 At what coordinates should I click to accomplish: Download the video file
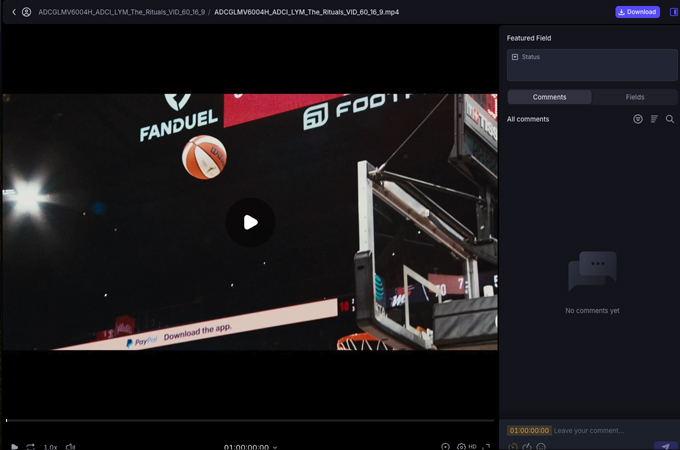637,12
